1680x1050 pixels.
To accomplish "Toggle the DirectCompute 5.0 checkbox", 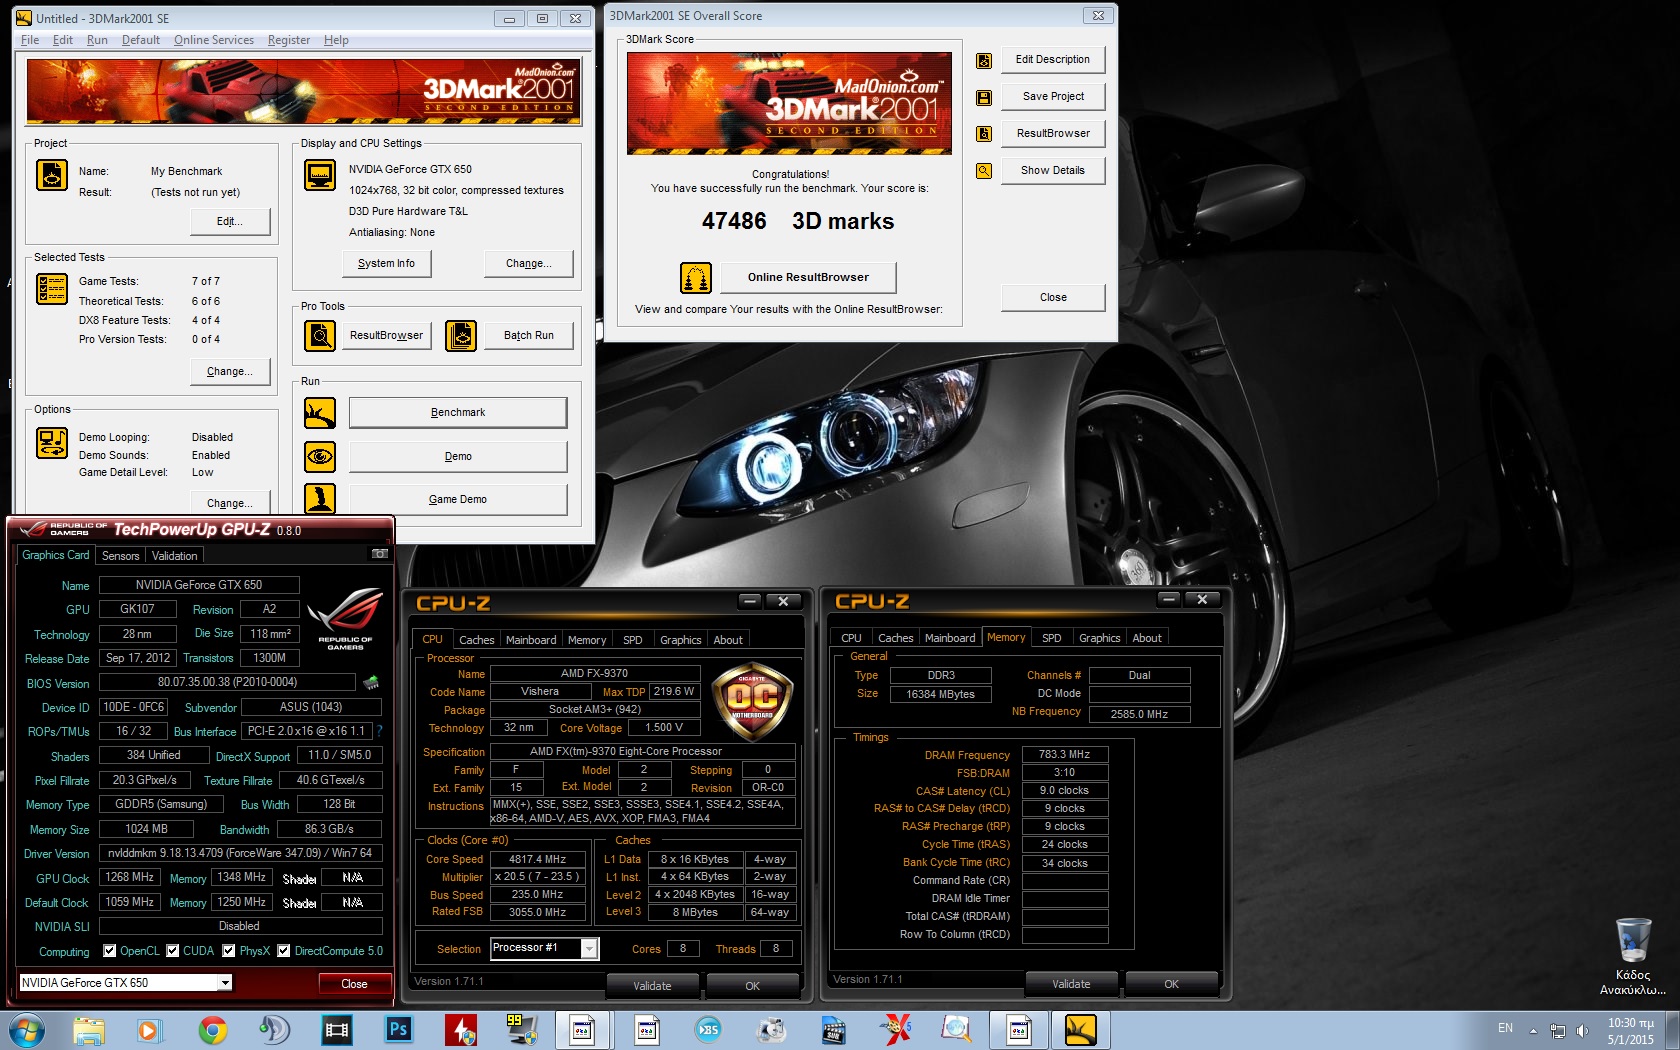I will (284, 951).
